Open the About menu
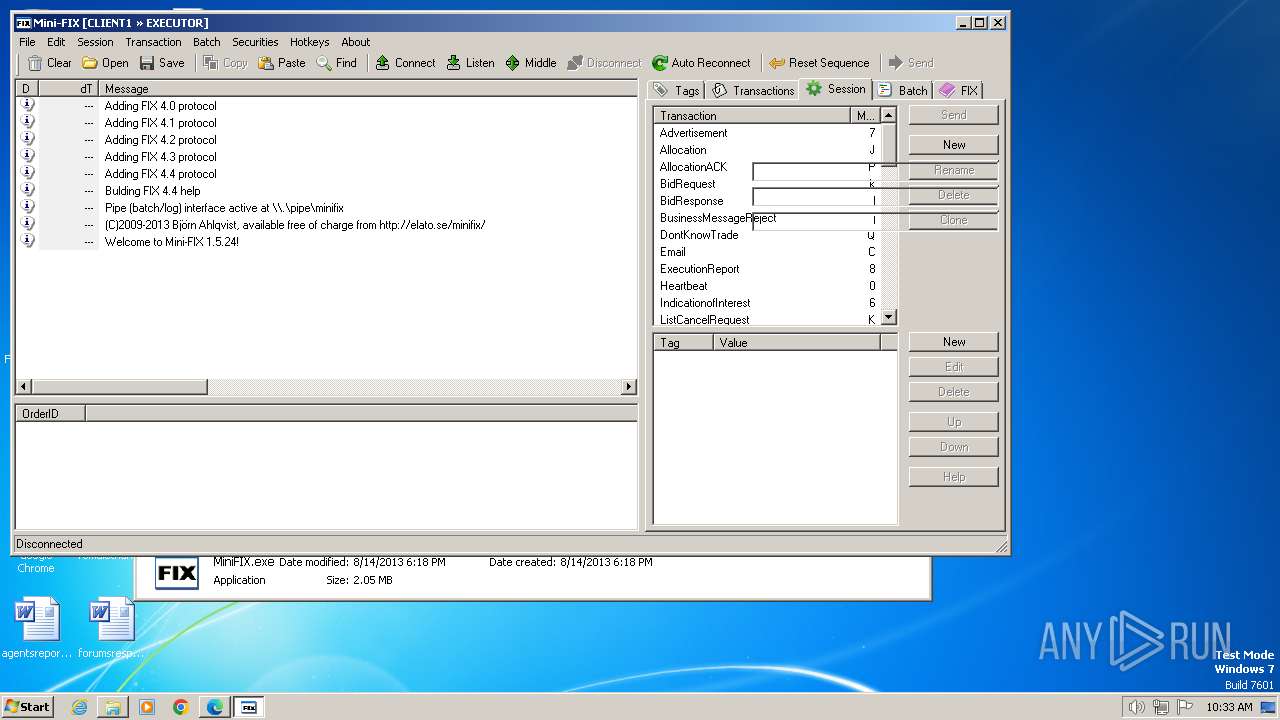Image resolution: width=1280 pixels, height=720 pixels. coord(355,42)
